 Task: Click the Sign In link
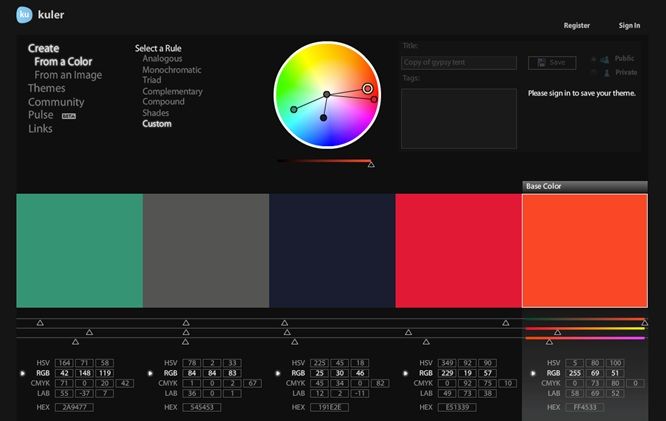629,26
